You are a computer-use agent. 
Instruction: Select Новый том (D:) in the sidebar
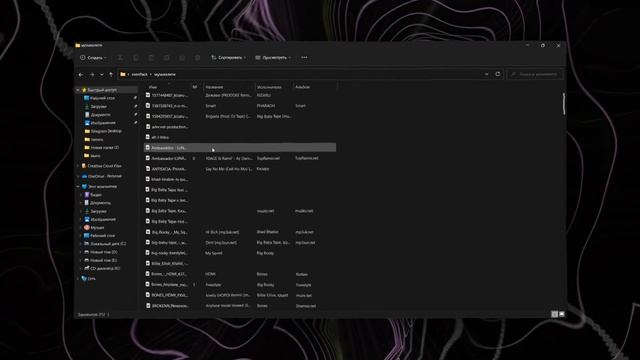coord(104,252)
